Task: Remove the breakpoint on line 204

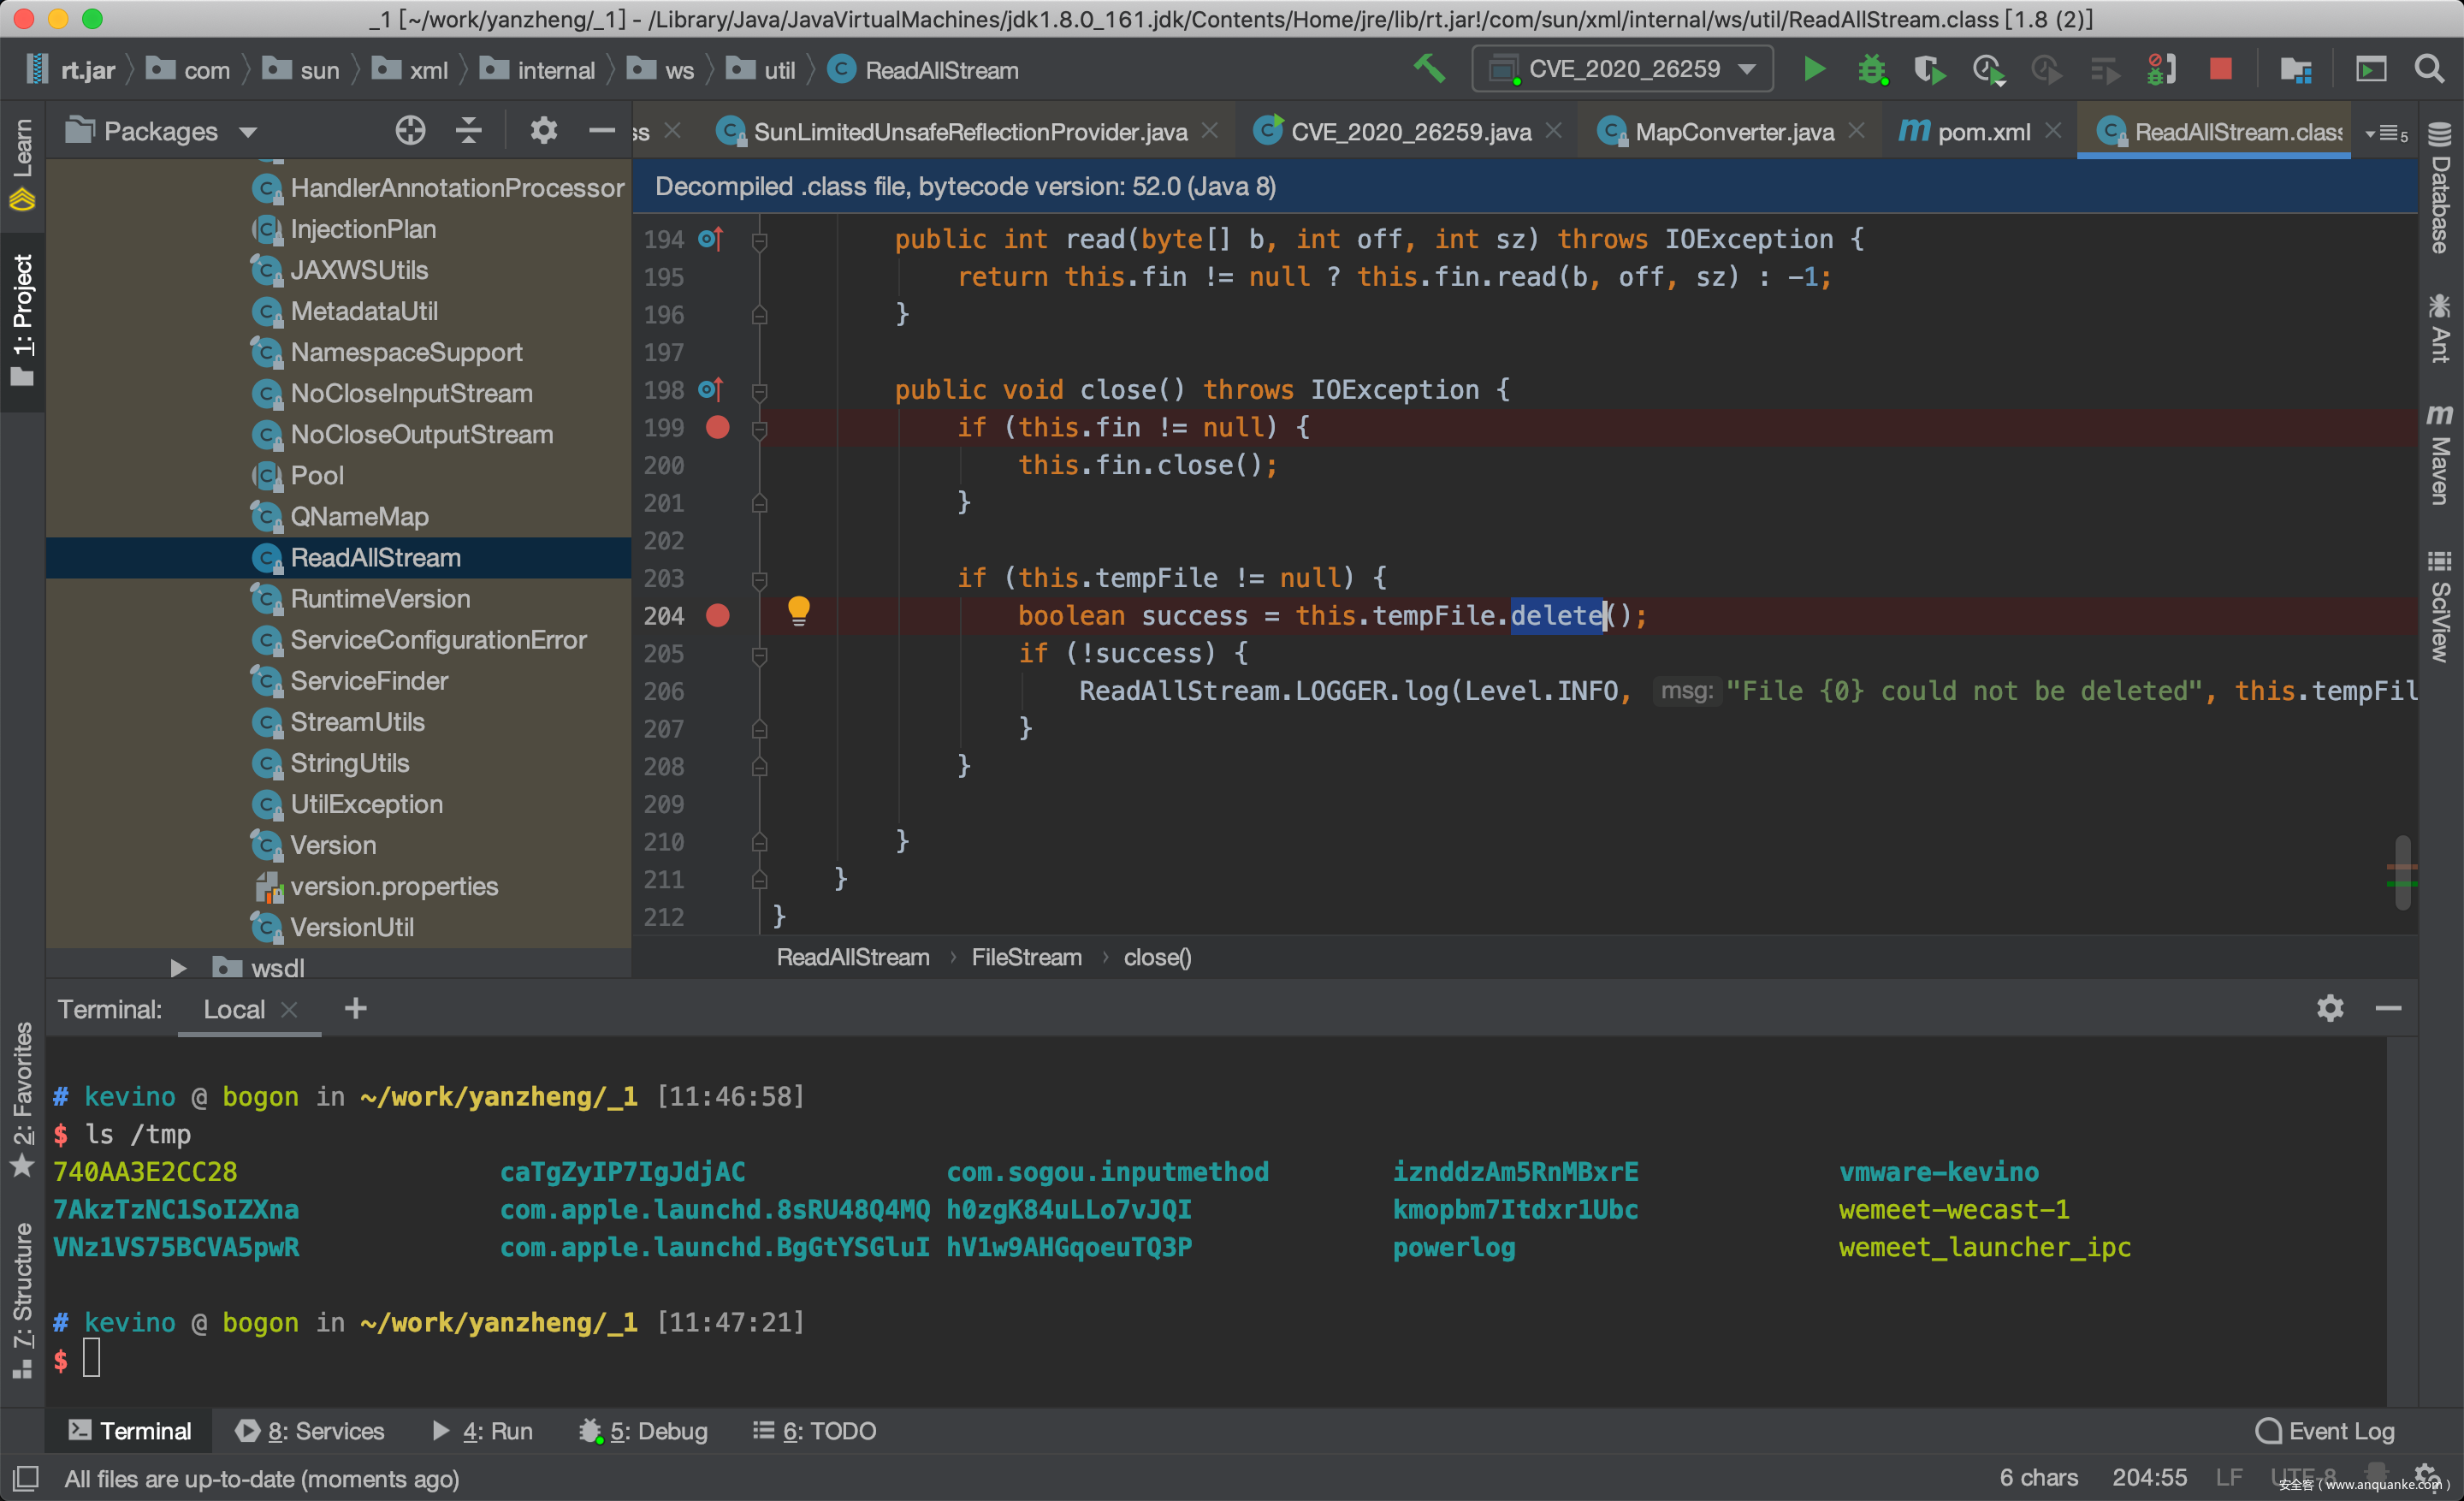Action: tap(717, 616)
